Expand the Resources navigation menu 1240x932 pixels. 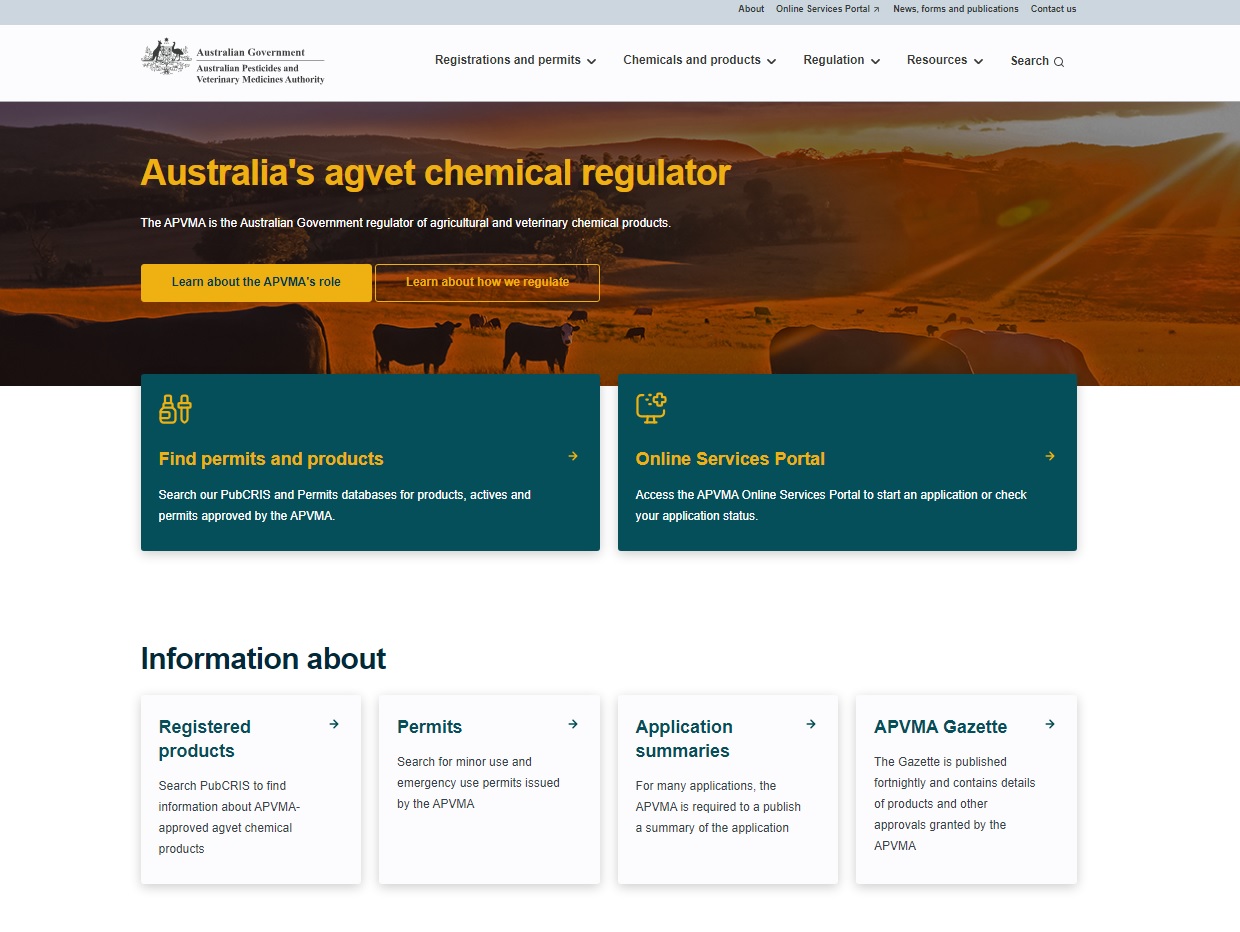point(944,60)
